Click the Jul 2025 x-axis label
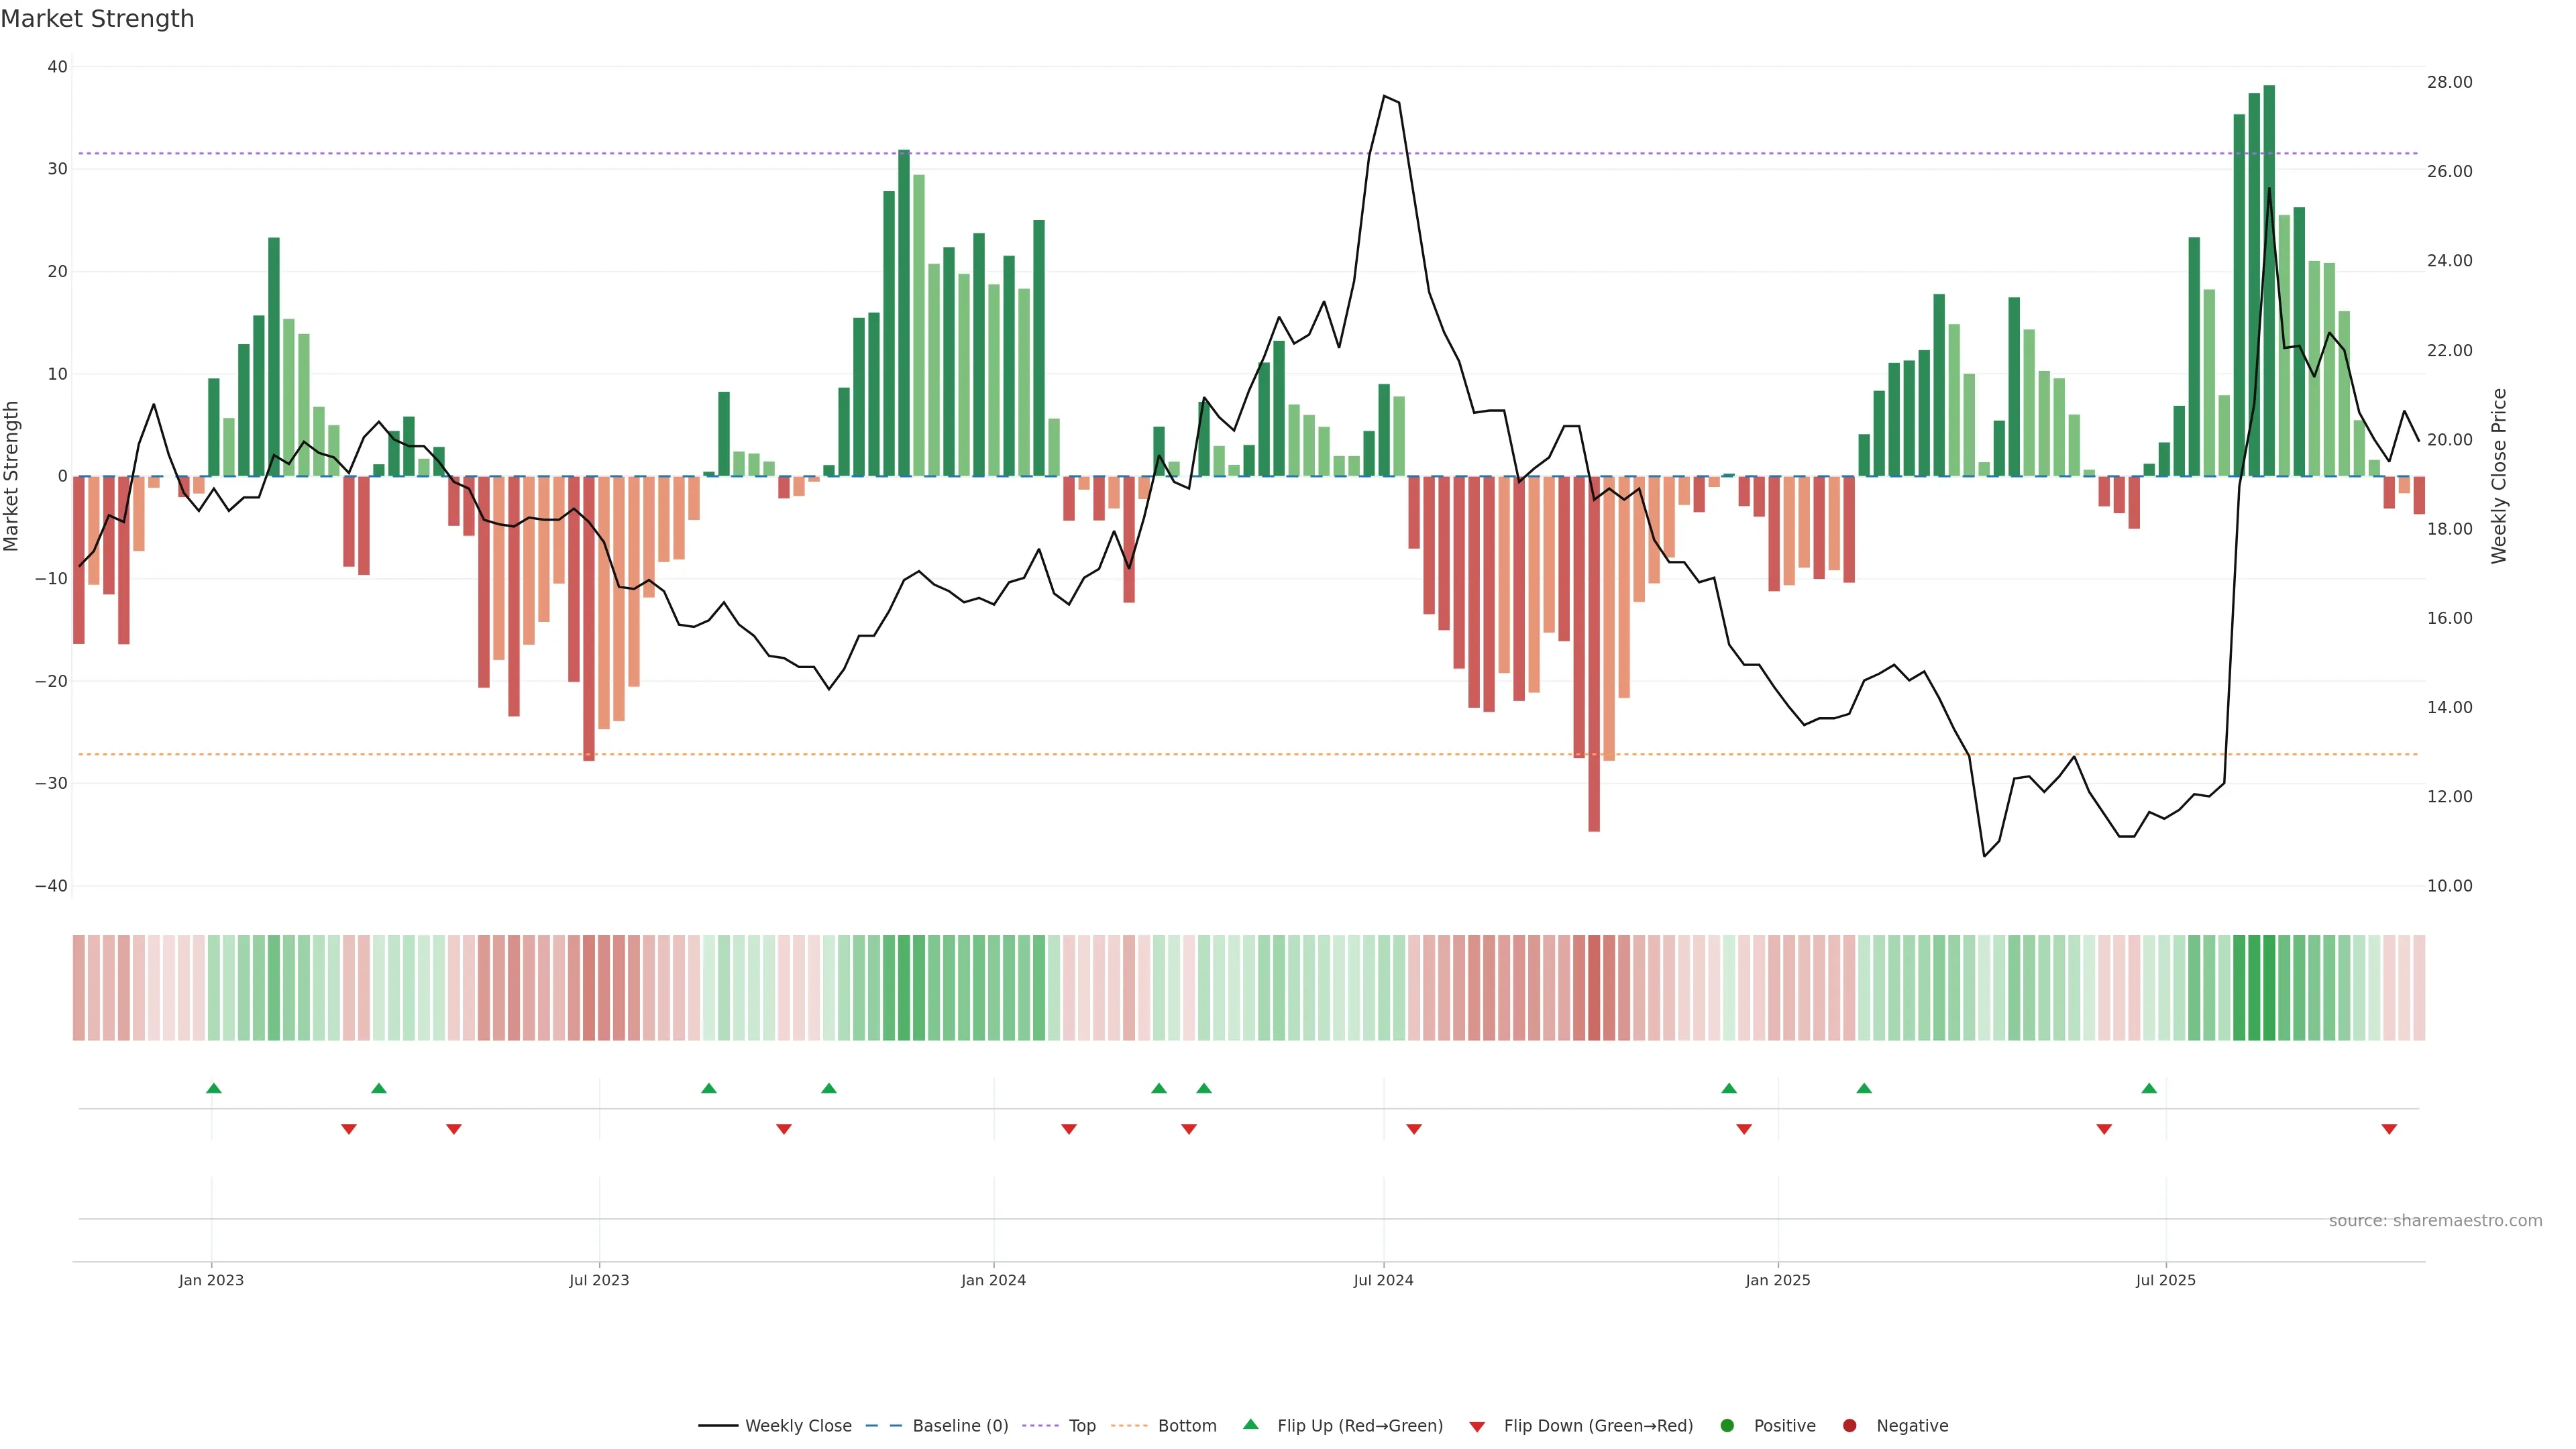The image size is (2576, 1449). (2165, 1280)
